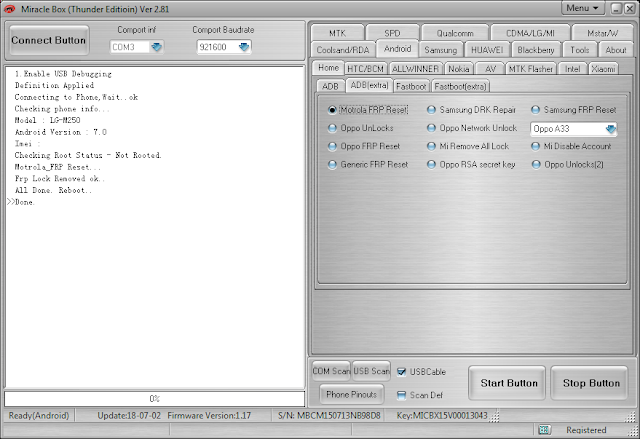
Task: Open the HTC/BCM sub-tab
Action: coord(365,69)
